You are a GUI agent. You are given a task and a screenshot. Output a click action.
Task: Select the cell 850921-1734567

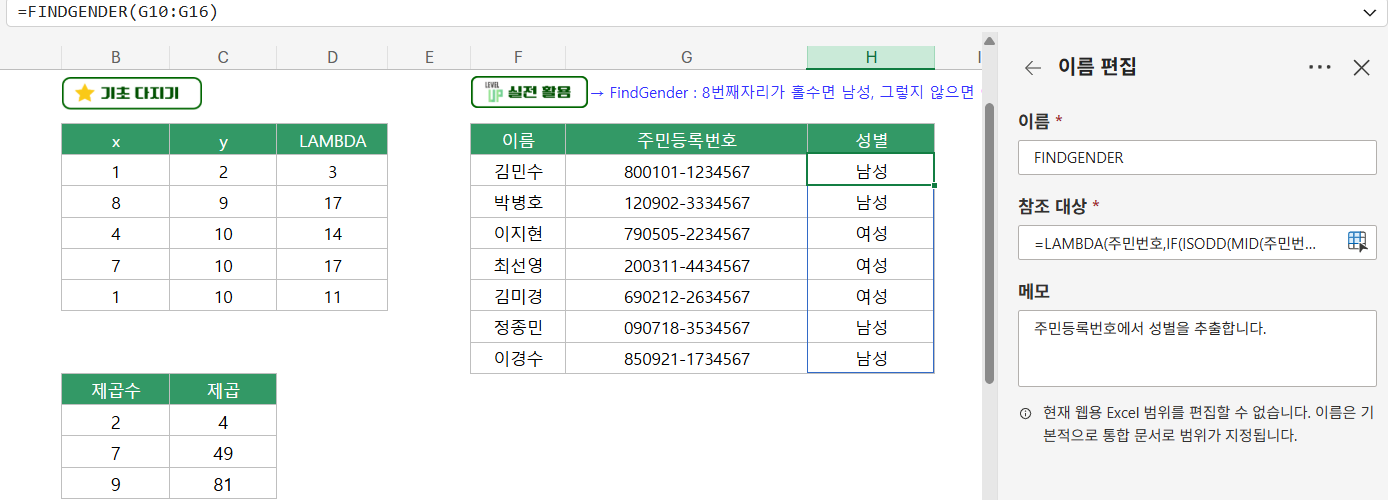686,358
